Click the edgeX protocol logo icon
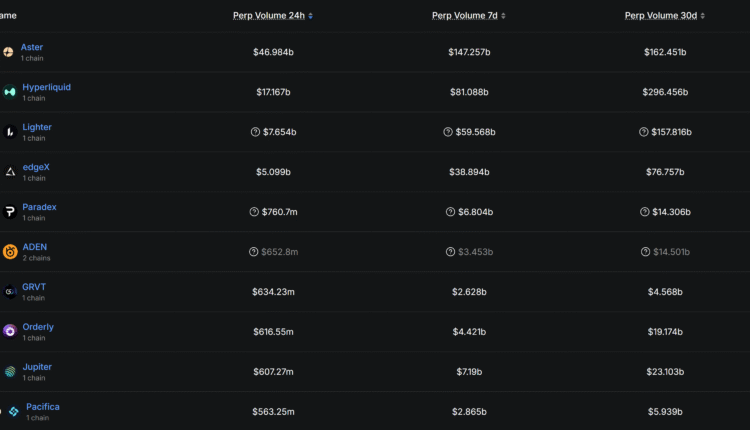The image size is (750, 430). coord(10,172)
